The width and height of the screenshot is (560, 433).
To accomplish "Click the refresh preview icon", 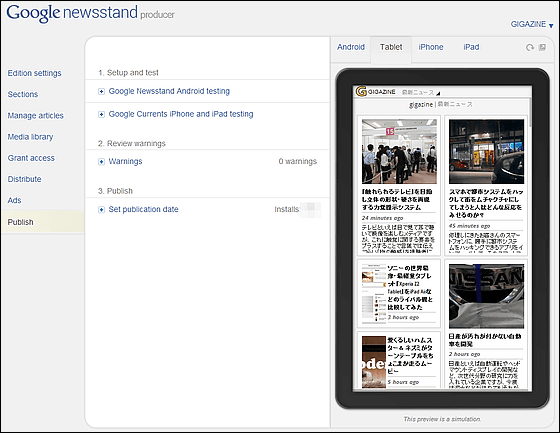I will coord(530,48).
